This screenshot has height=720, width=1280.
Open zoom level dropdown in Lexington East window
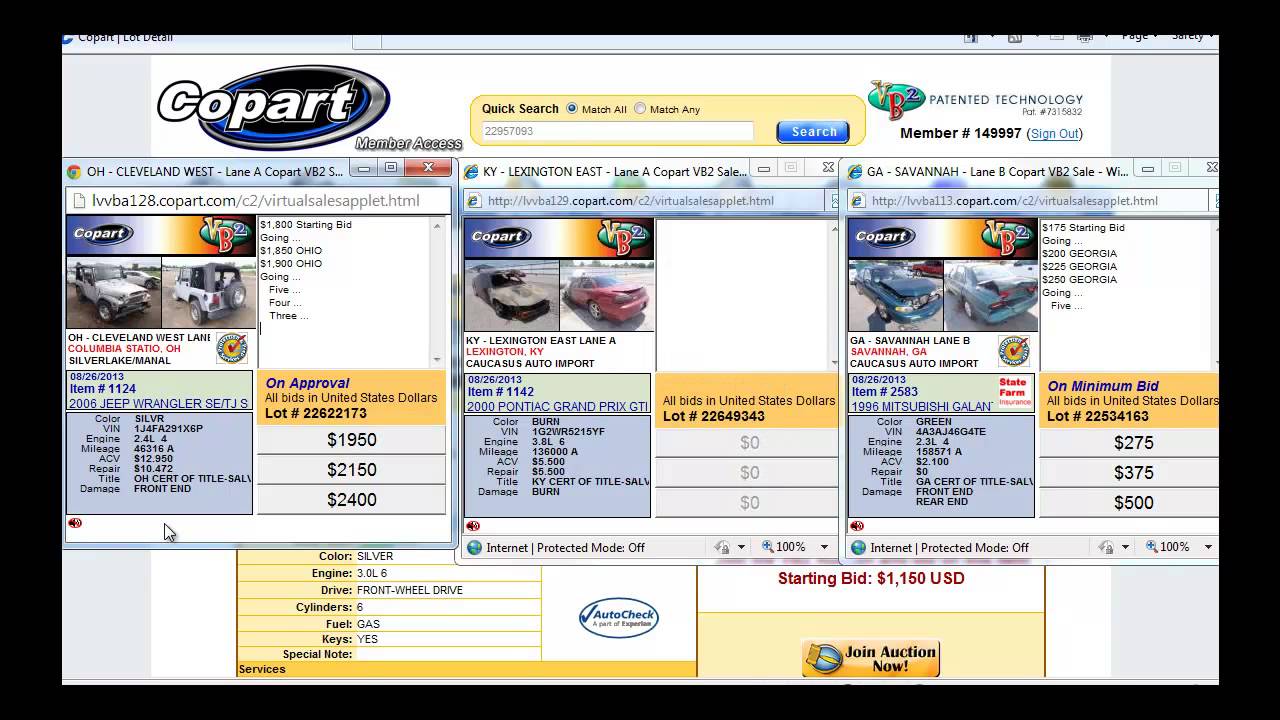825,547
